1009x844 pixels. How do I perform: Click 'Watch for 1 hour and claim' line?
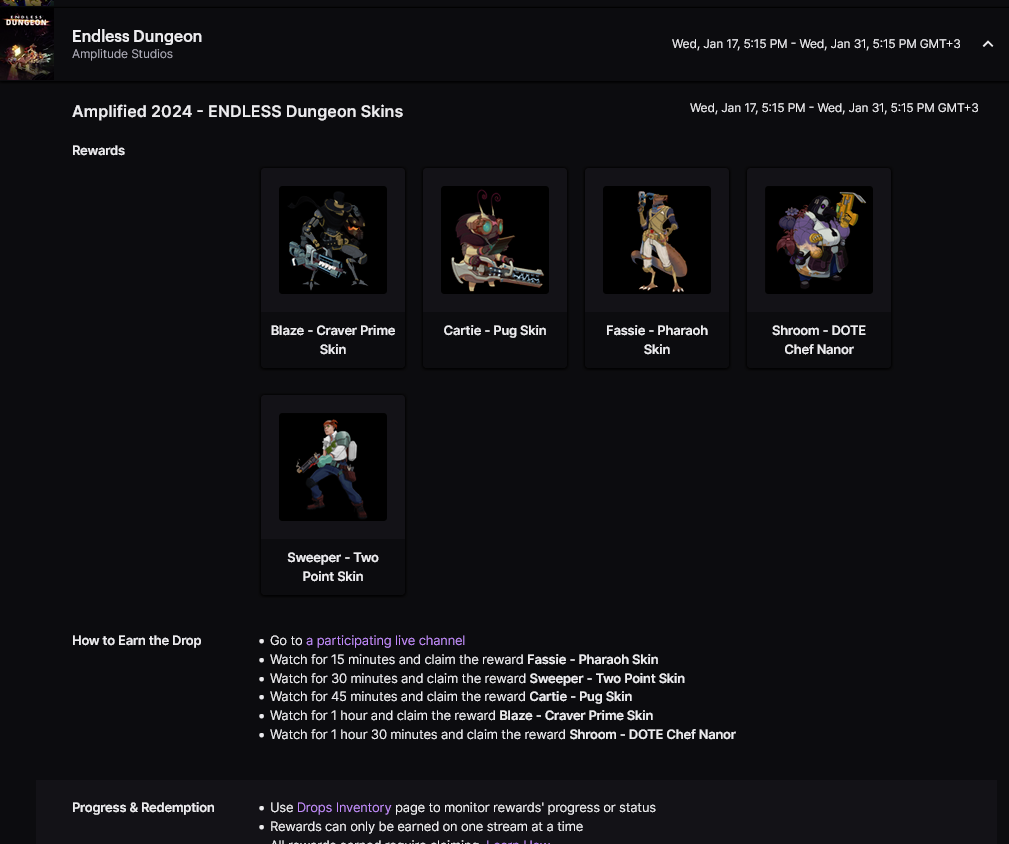click(x=461, y=715)
